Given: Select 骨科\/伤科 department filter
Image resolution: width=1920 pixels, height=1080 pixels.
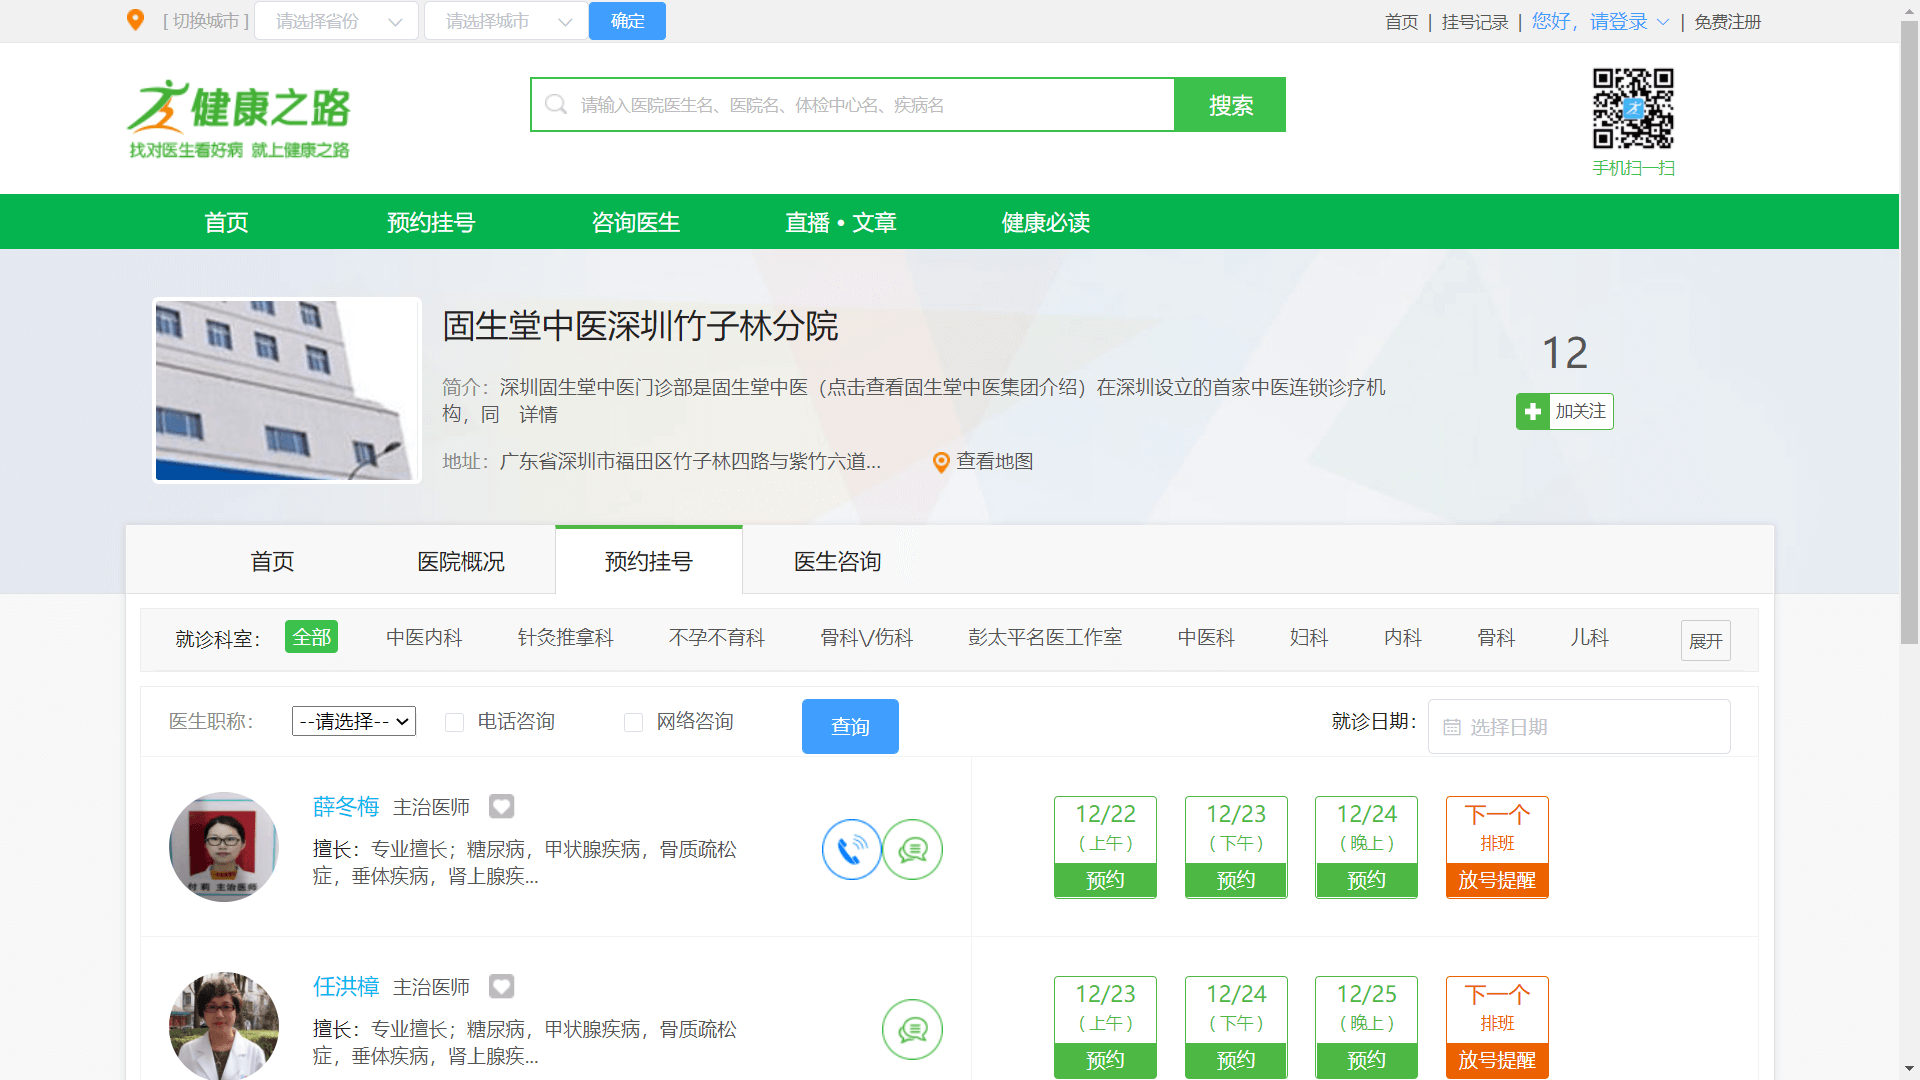Looking at the screenshot, I should click(867, 638).
